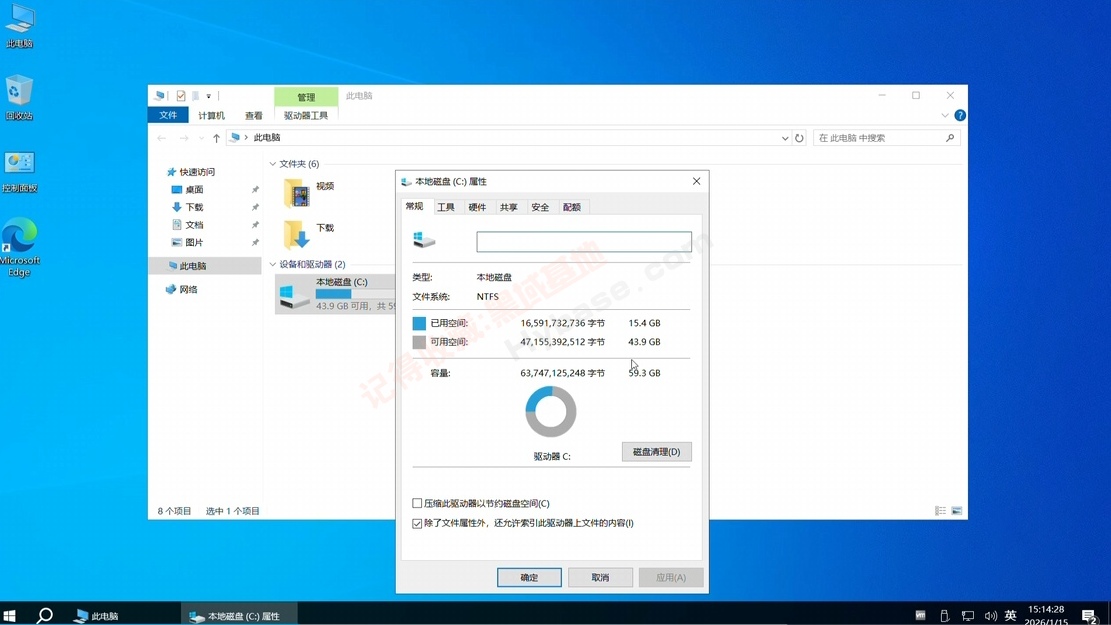Open the Videos folder icon
Image resolution: width=1111 pixels, height=625 pixels.
(296, 193)
